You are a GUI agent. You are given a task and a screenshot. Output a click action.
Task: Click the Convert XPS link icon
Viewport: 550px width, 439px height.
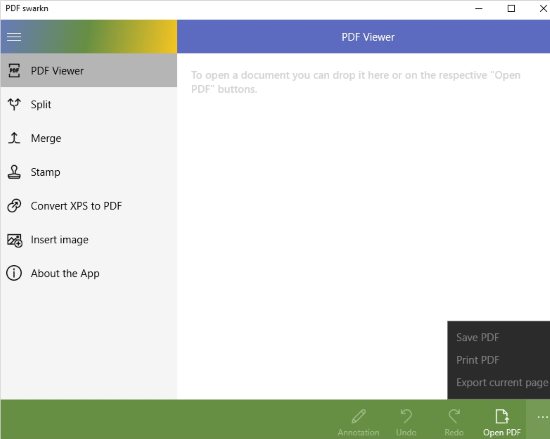coord(14,205)
